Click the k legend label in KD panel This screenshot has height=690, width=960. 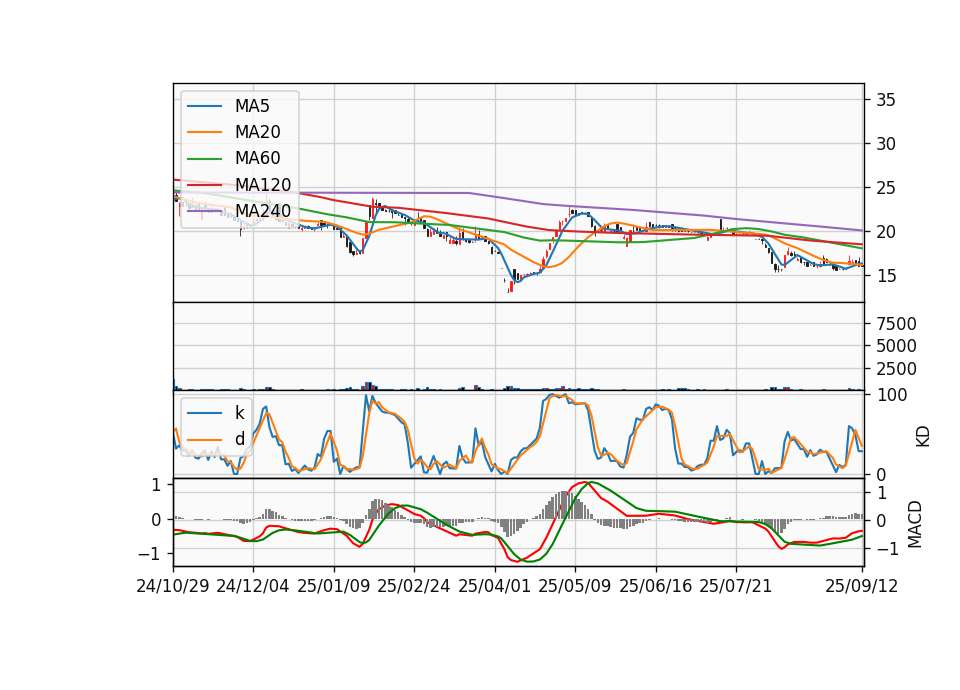[240, 413]
